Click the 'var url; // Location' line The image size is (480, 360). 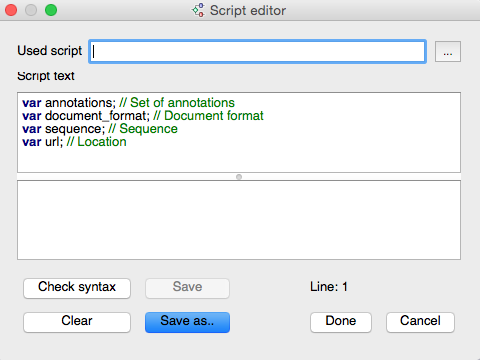(x=74, y=142)
